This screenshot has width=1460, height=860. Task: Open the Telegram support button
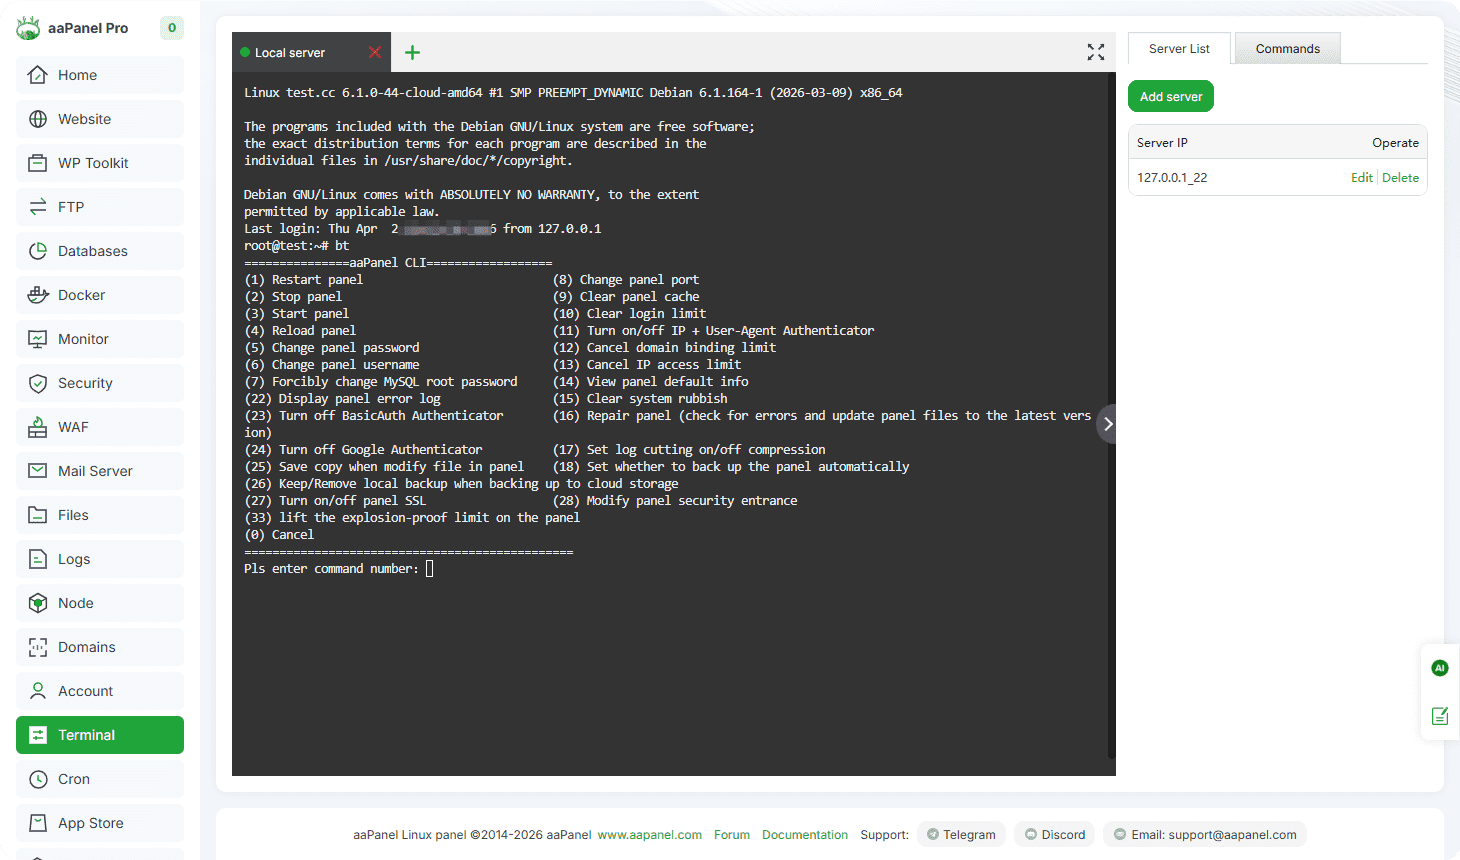960,835
